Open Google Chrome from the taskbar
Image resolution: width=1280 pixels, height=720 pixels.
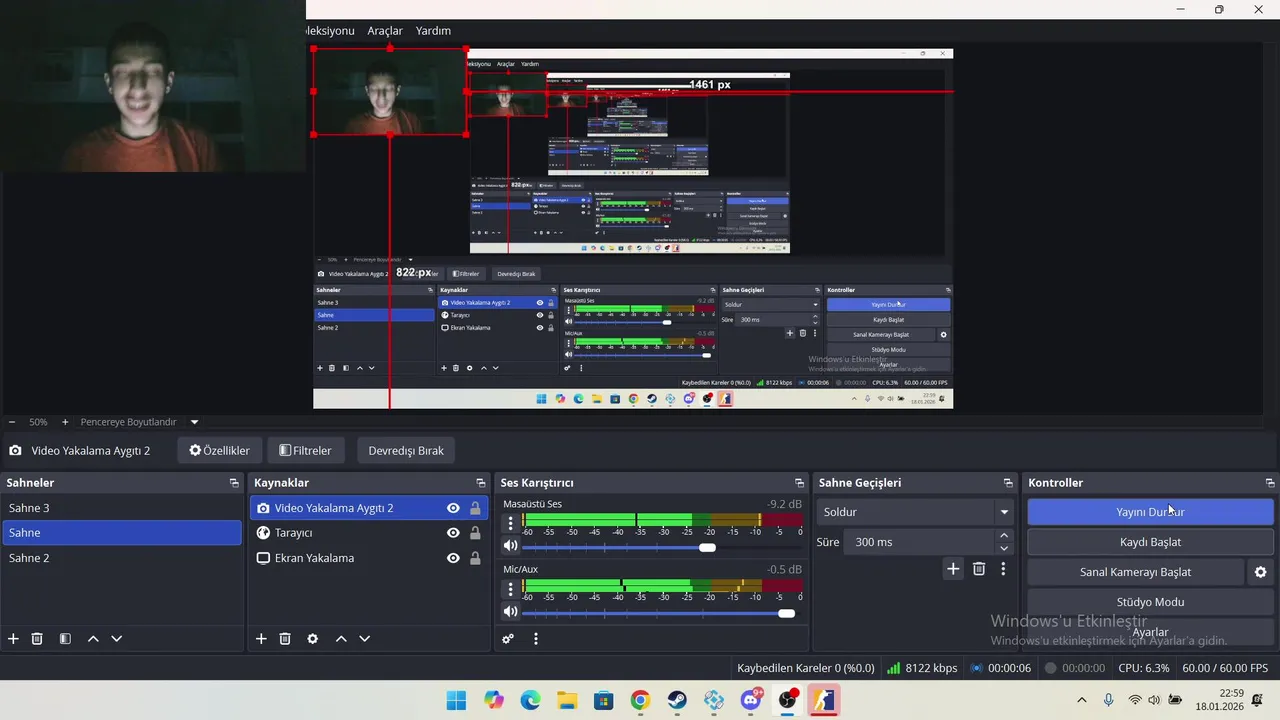[640, 700]
